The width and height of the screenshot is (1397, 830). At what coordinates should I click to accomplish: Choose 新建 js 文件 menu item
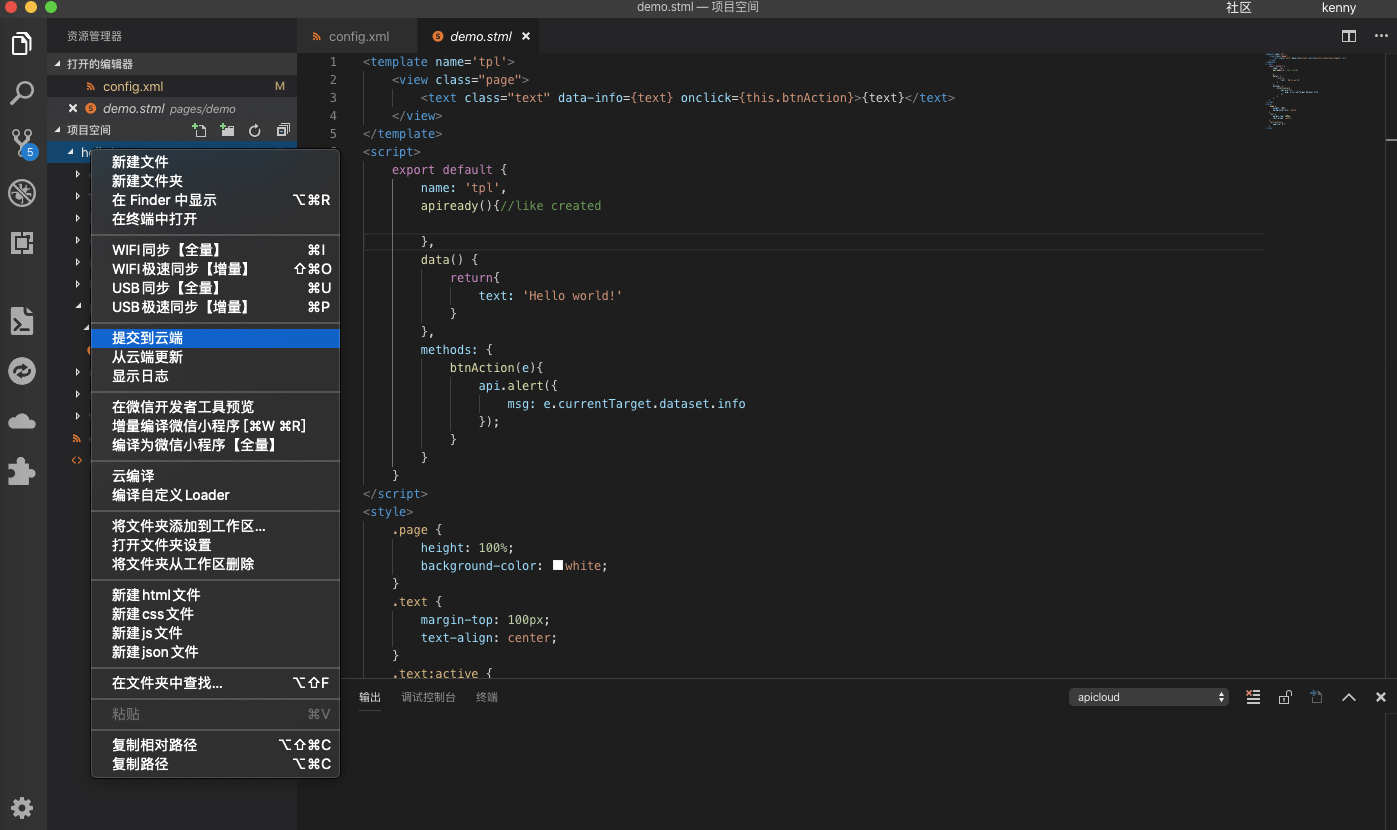click(215, 633)
